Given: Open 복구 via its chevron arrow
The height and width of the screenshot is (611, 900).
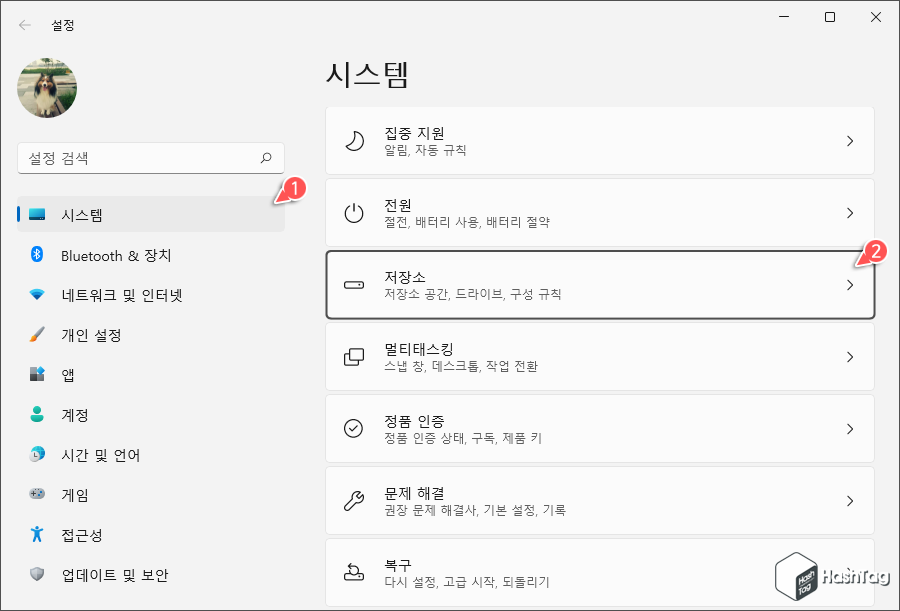Looking at the screenshot, I should tap(851, 570).
